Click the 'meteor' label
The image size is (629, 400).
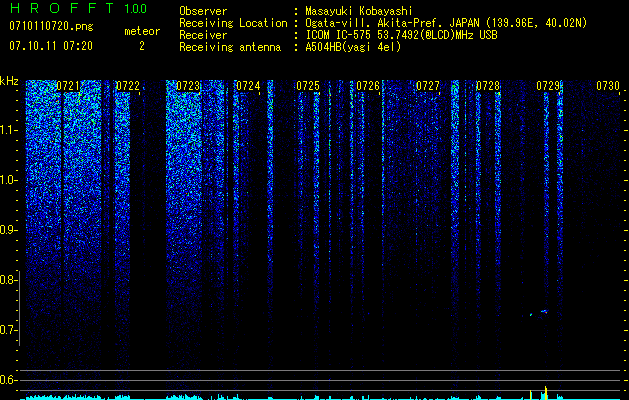(x=142, y=31)
